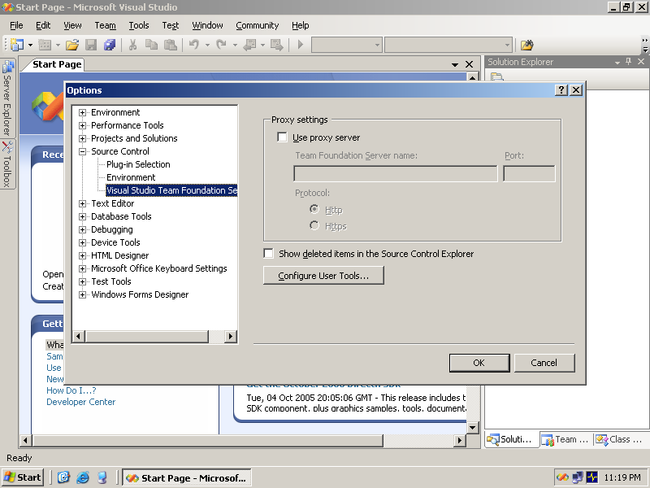Click the Redo toolbar icon
650x488 pixels.
[221, 44]
